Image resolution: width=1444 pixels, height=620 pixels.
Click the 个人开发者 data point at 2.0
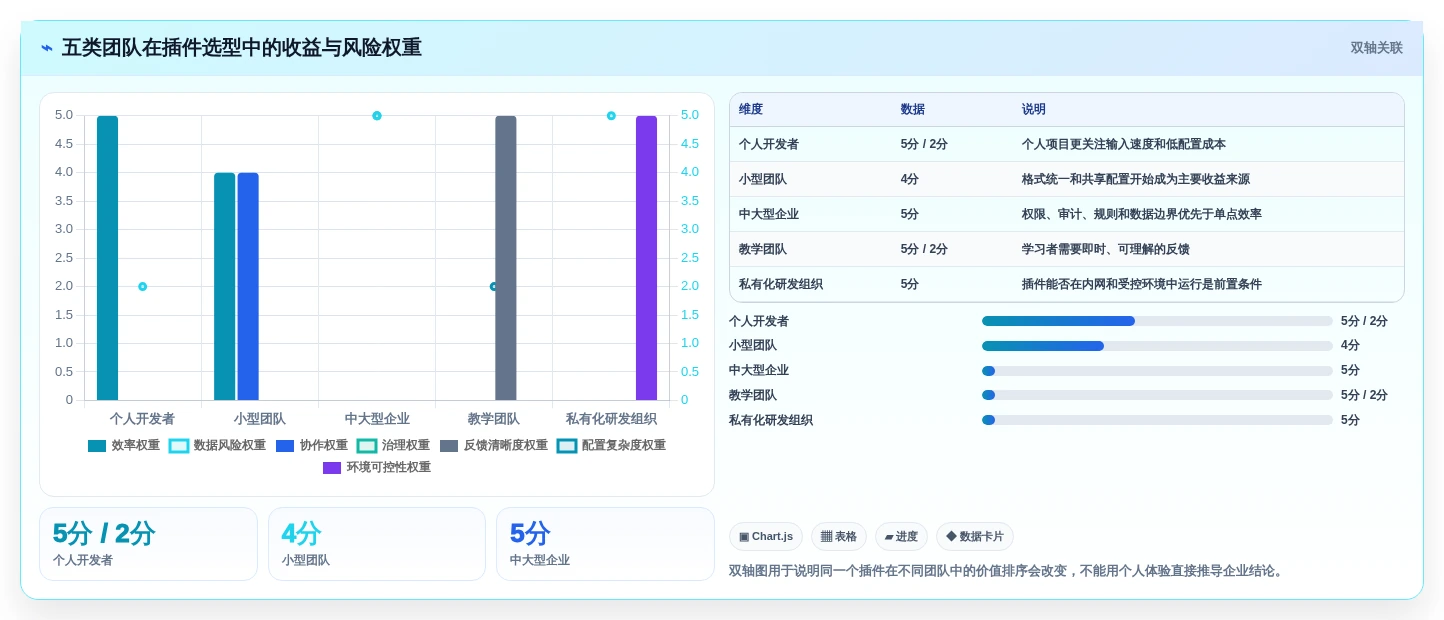pyautogui.click(x=142, y=287)
